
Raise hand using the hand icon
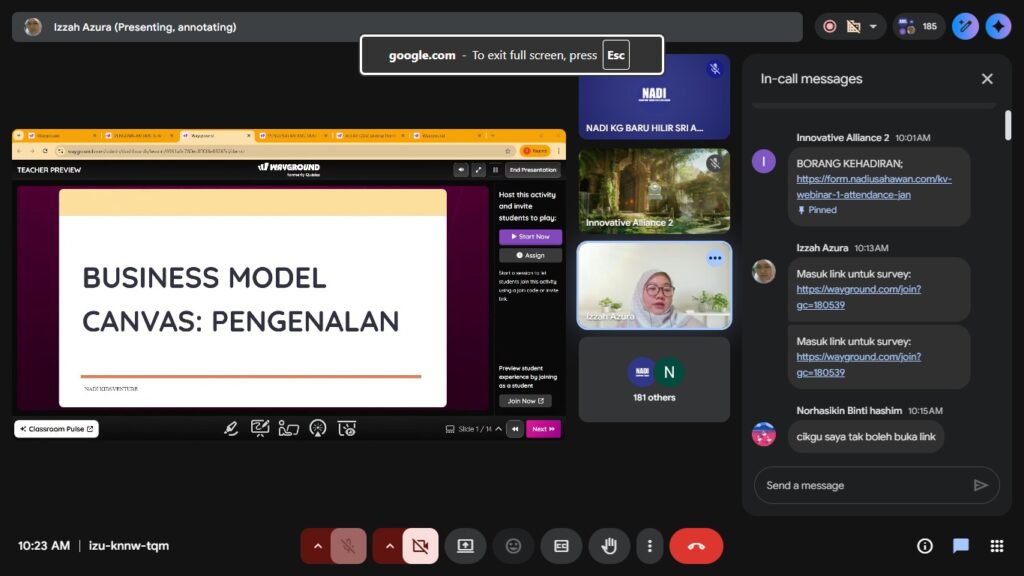[608, 546]
